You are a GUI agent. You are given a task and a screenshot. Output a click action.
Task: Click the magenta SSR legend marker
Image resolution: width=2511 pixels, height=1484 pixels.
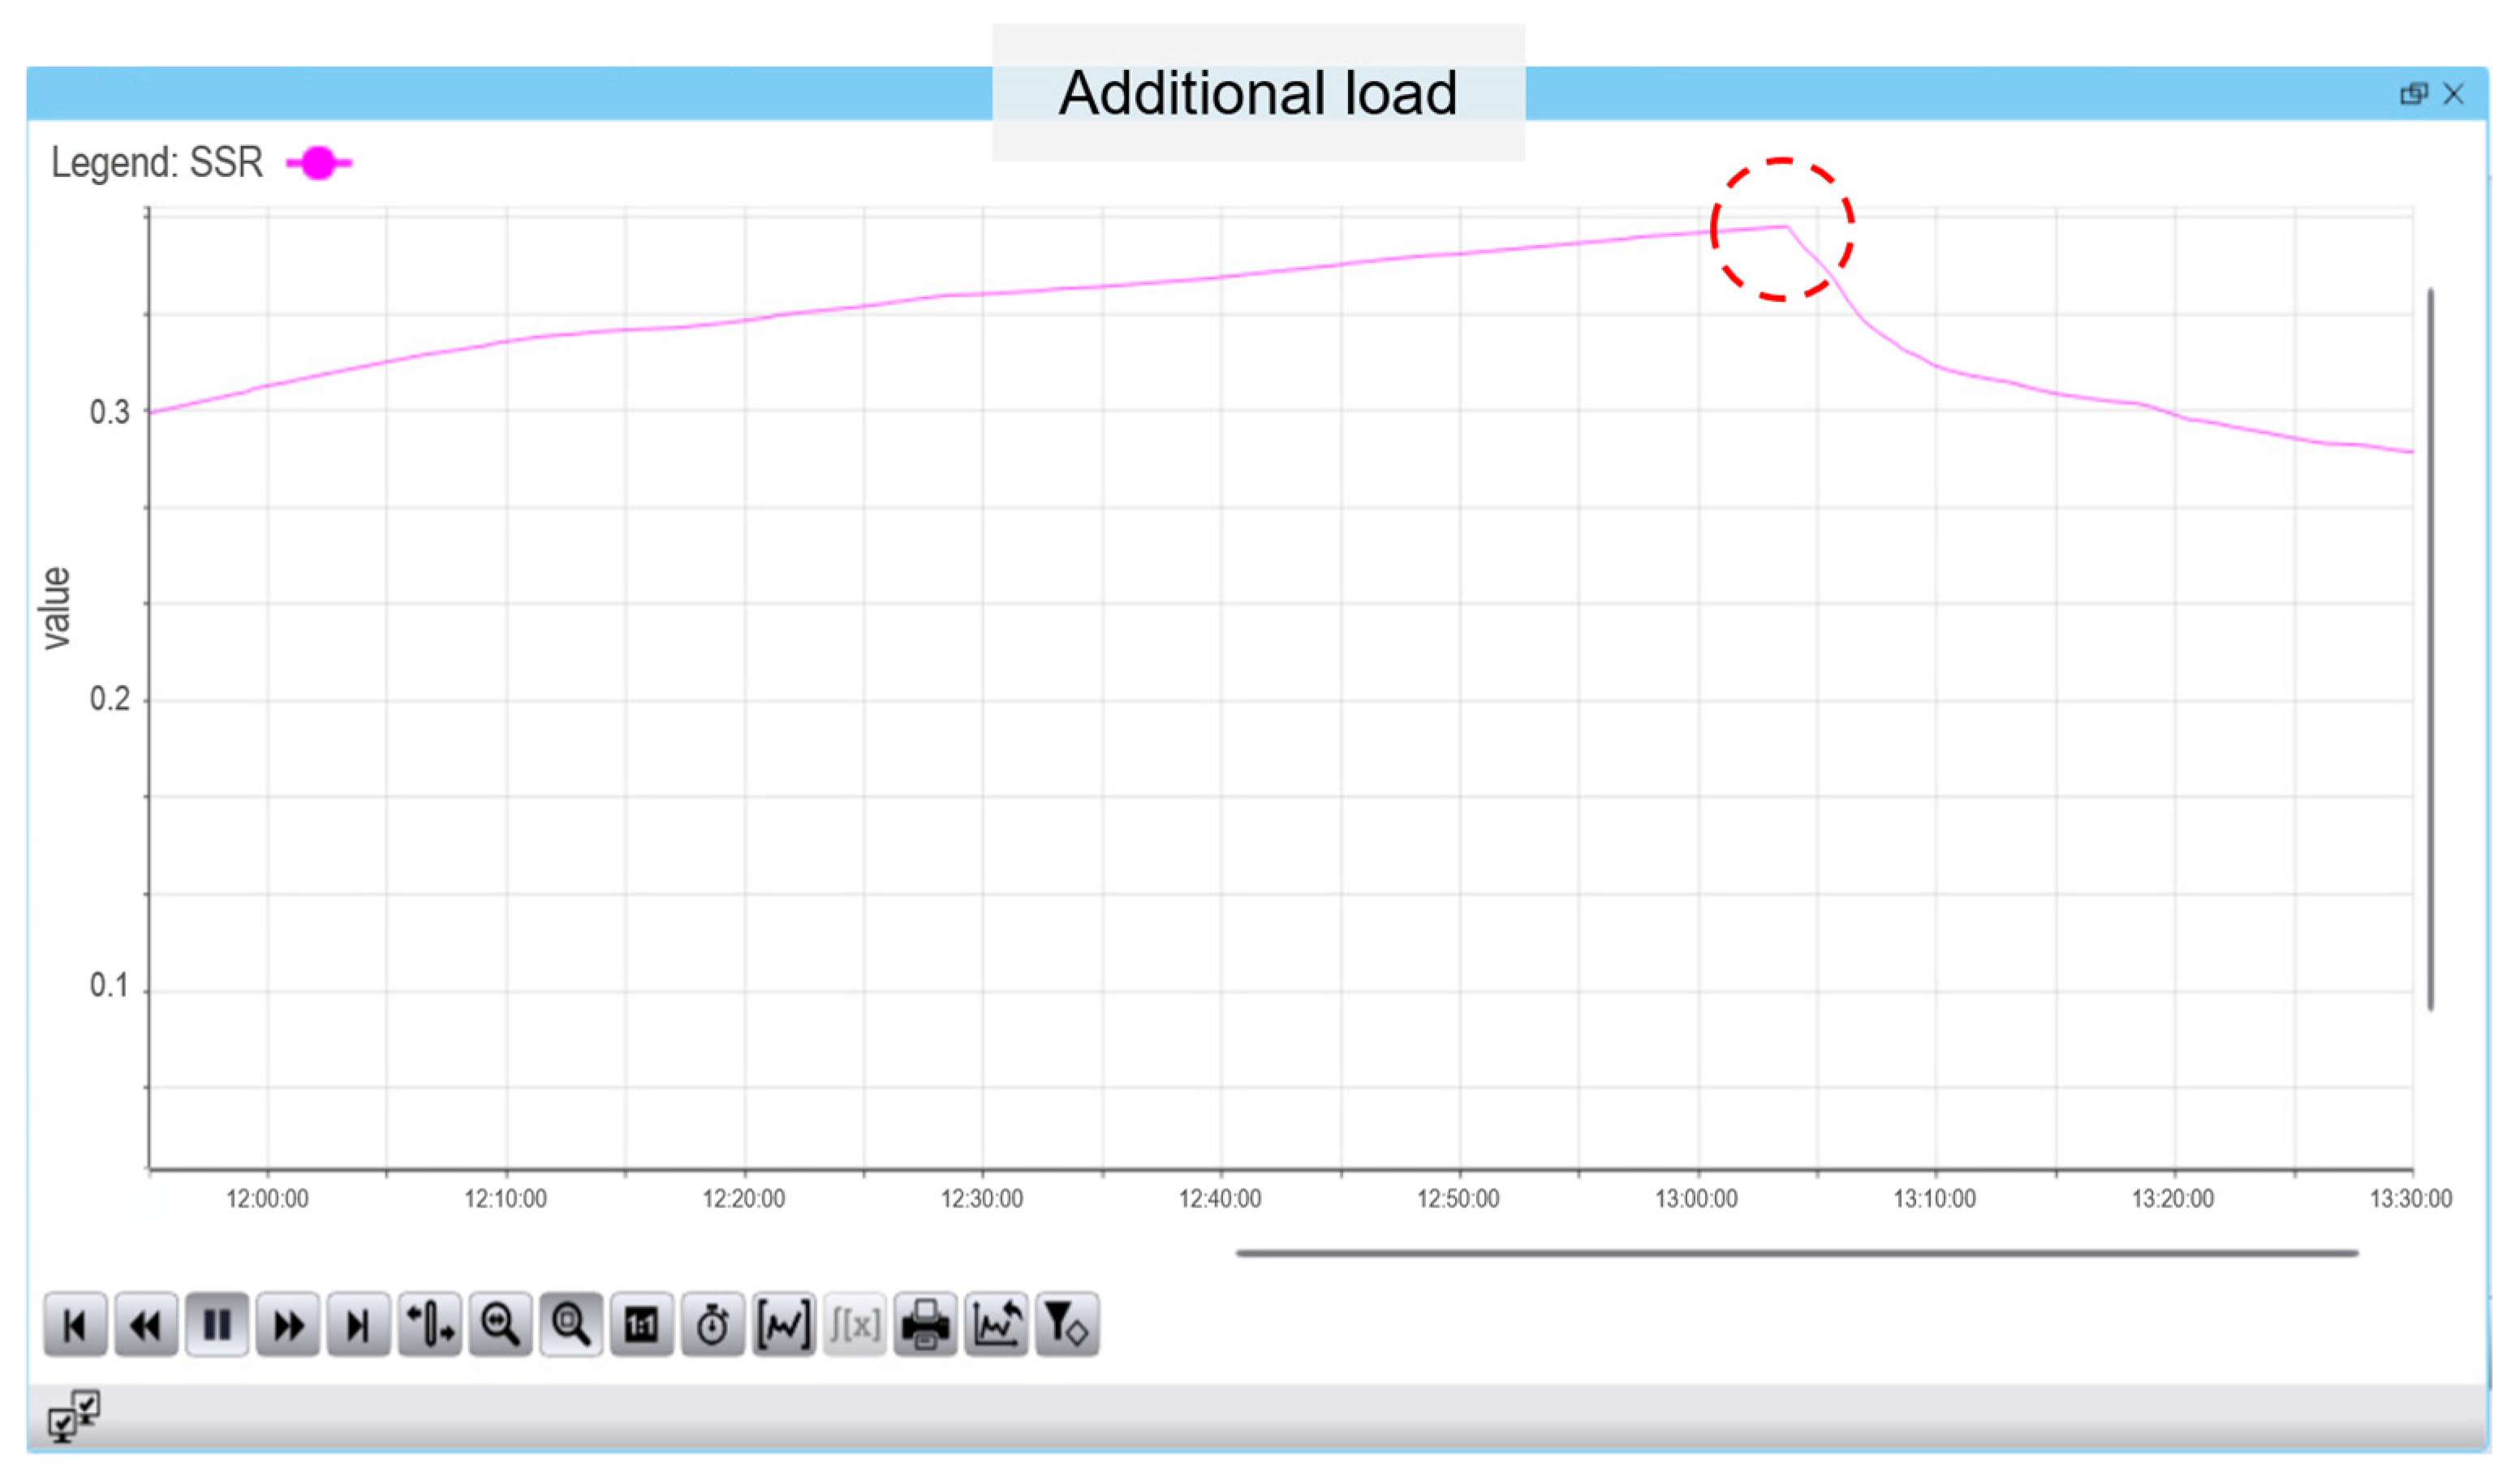pyautogui.click(x=319, y=163)
